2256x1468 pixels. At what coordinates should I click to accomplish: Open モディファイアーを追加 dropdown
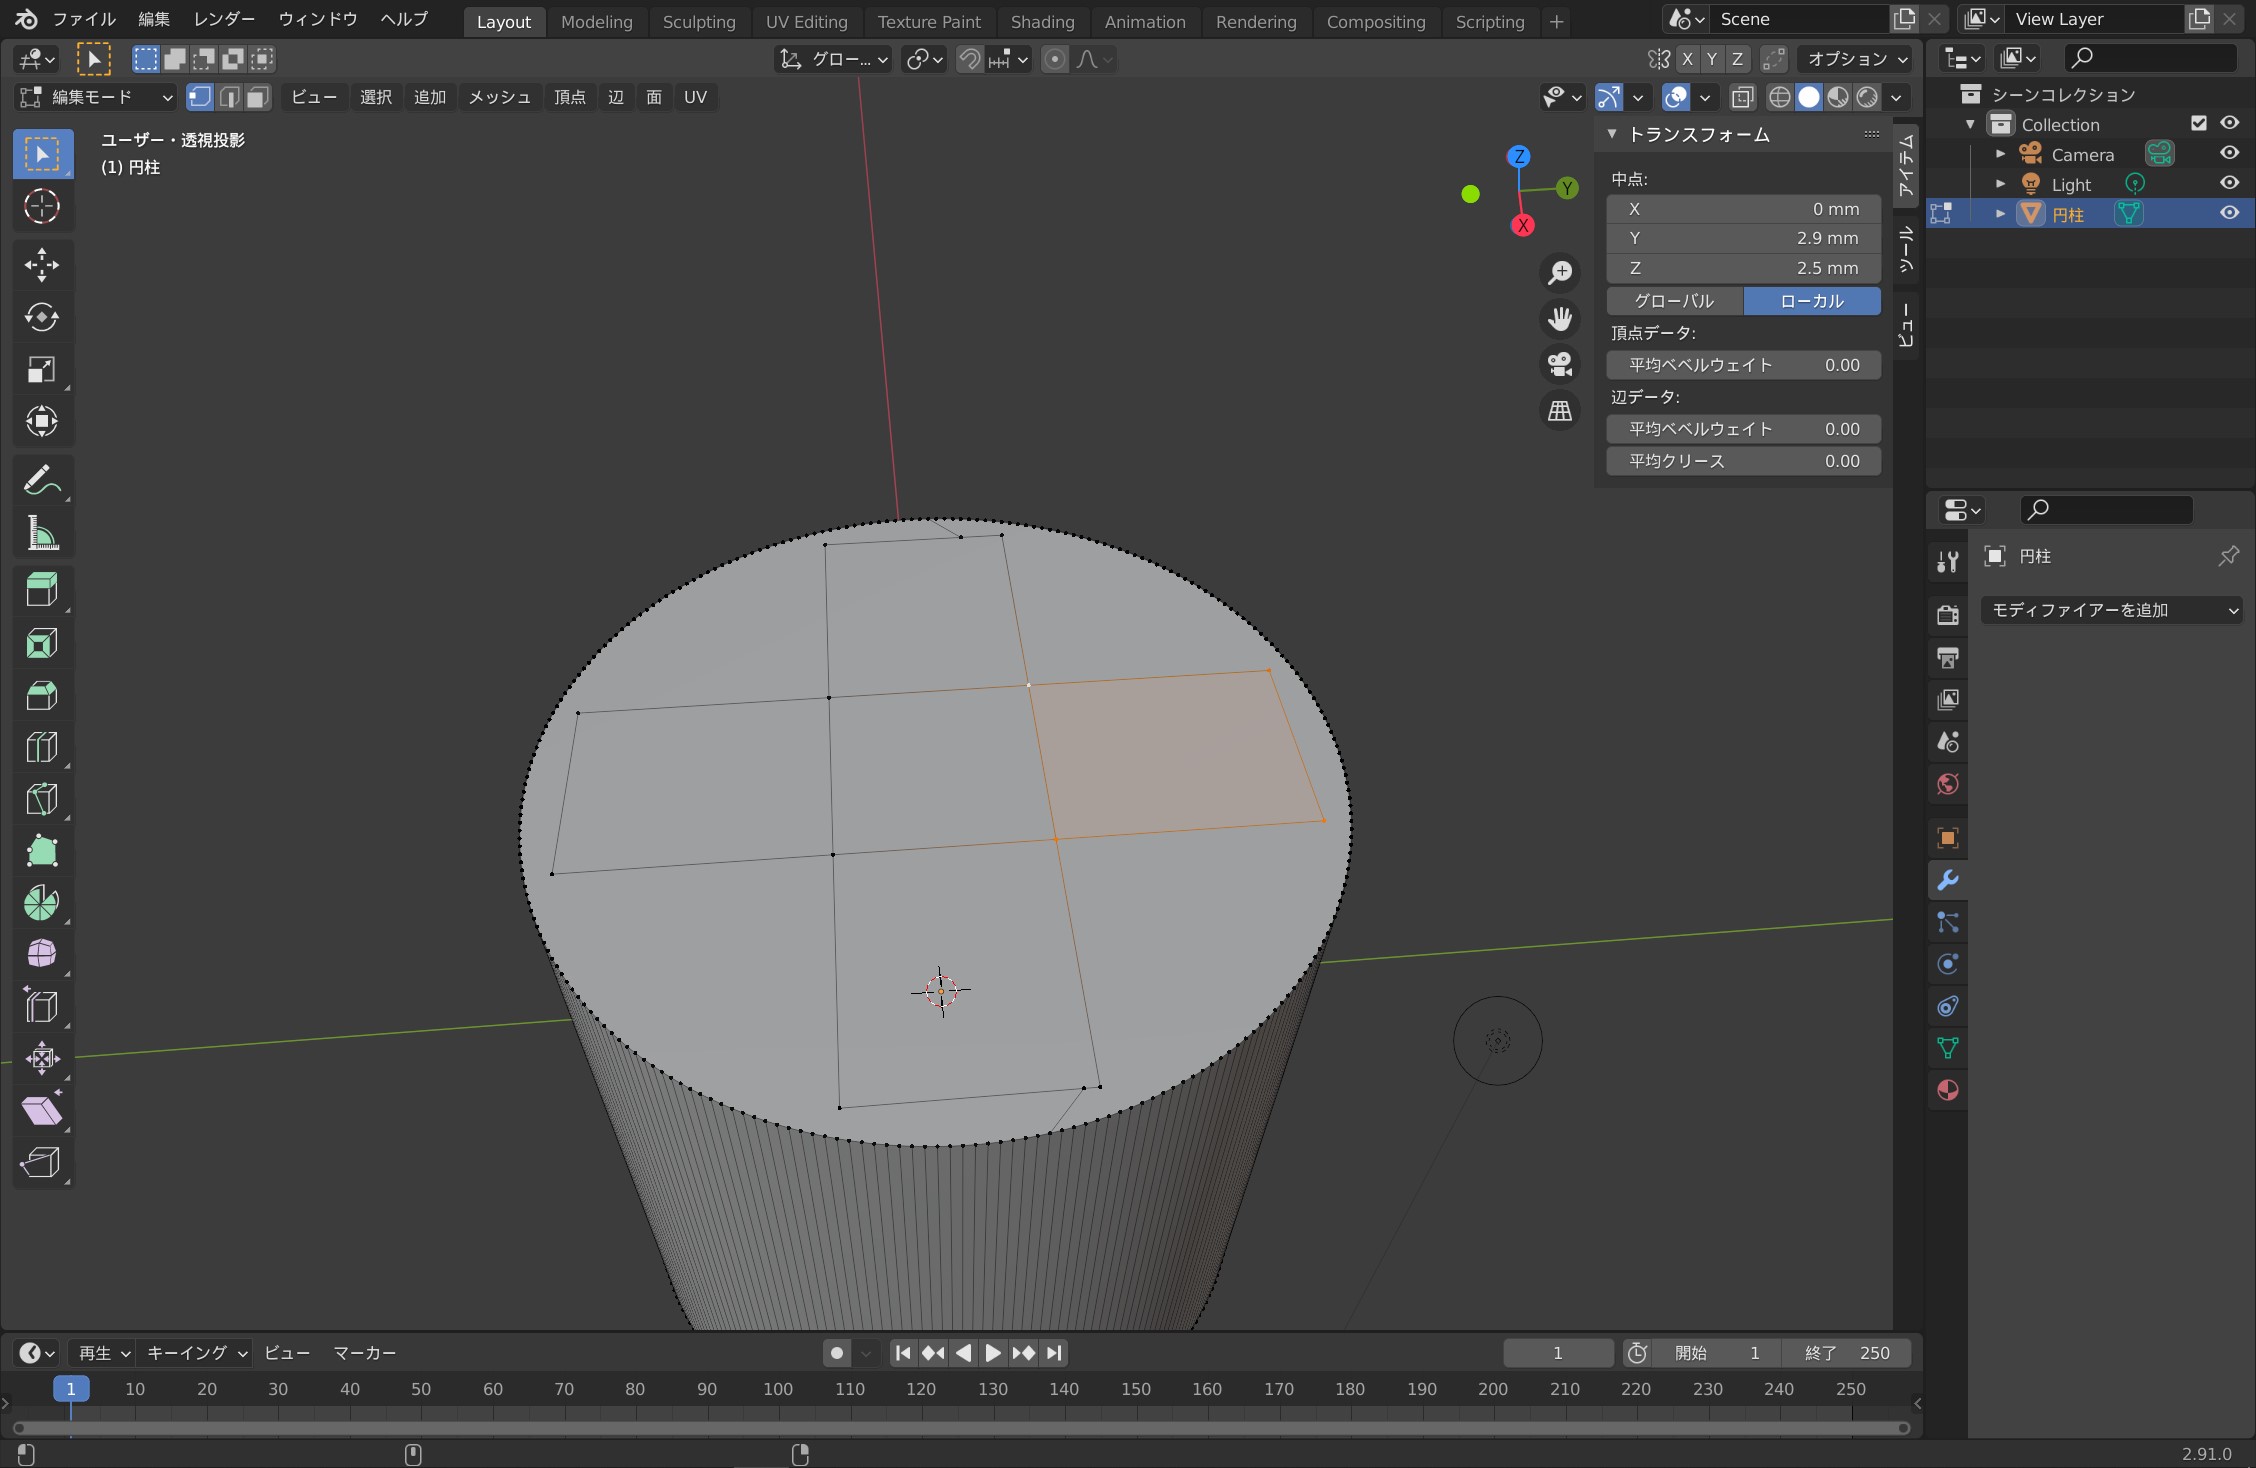coord(2111,610)
